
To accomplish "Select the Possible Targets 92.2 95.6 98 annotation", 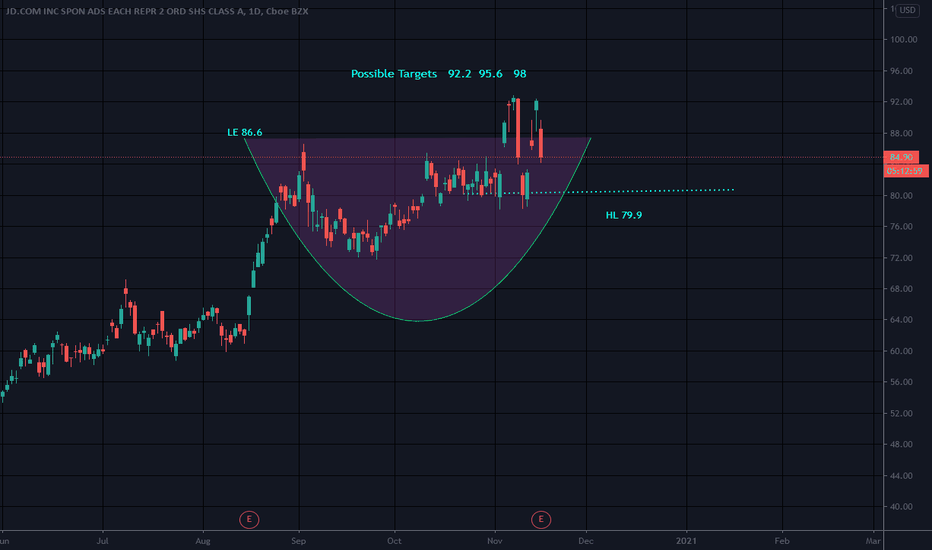I will 438,74.
